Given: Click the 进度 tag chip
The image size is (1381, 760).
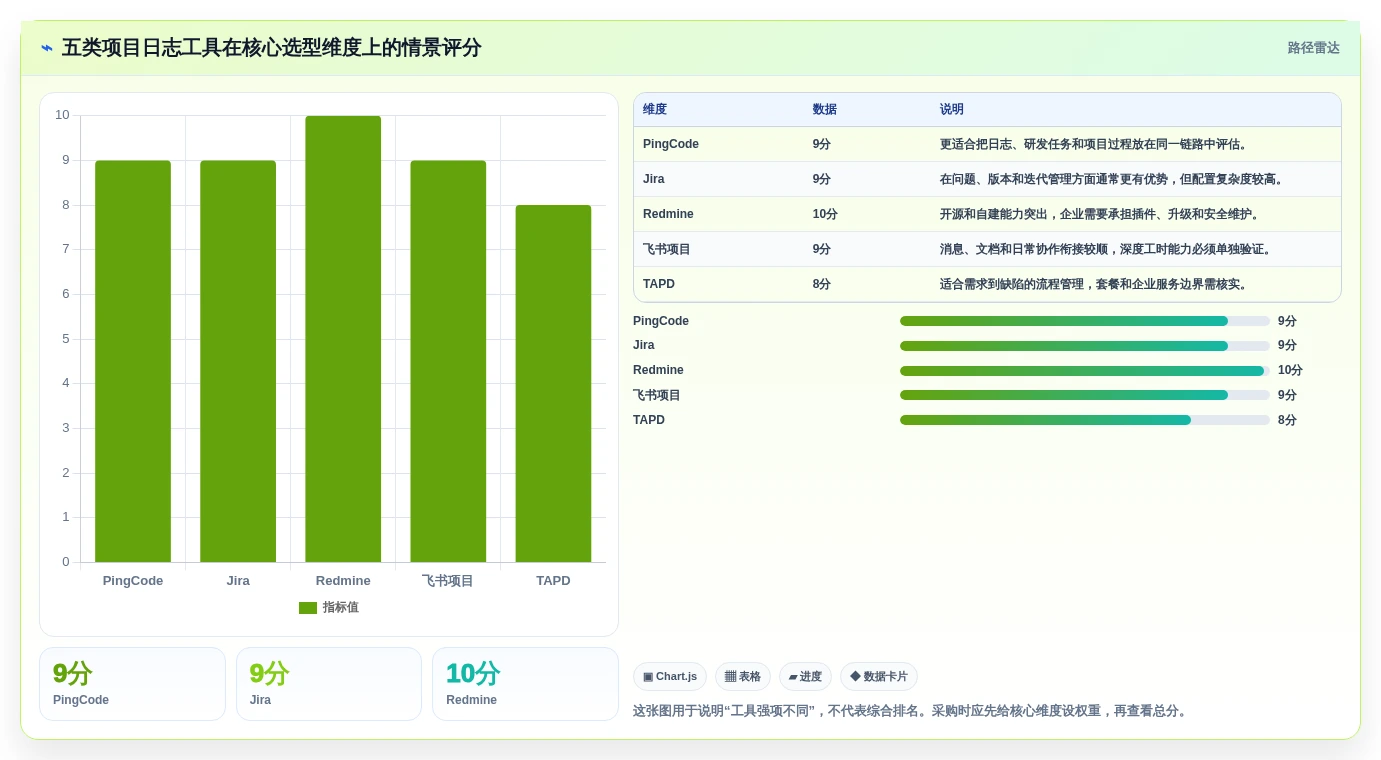Looking at the screenshot, I should point(805,677).
